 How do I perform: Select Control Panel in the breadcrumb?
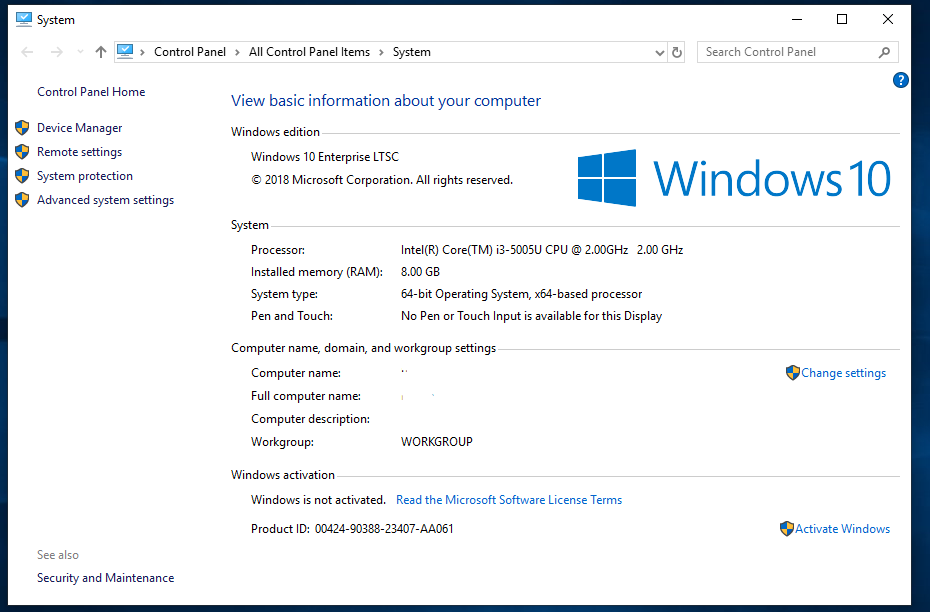coord(190,52)
